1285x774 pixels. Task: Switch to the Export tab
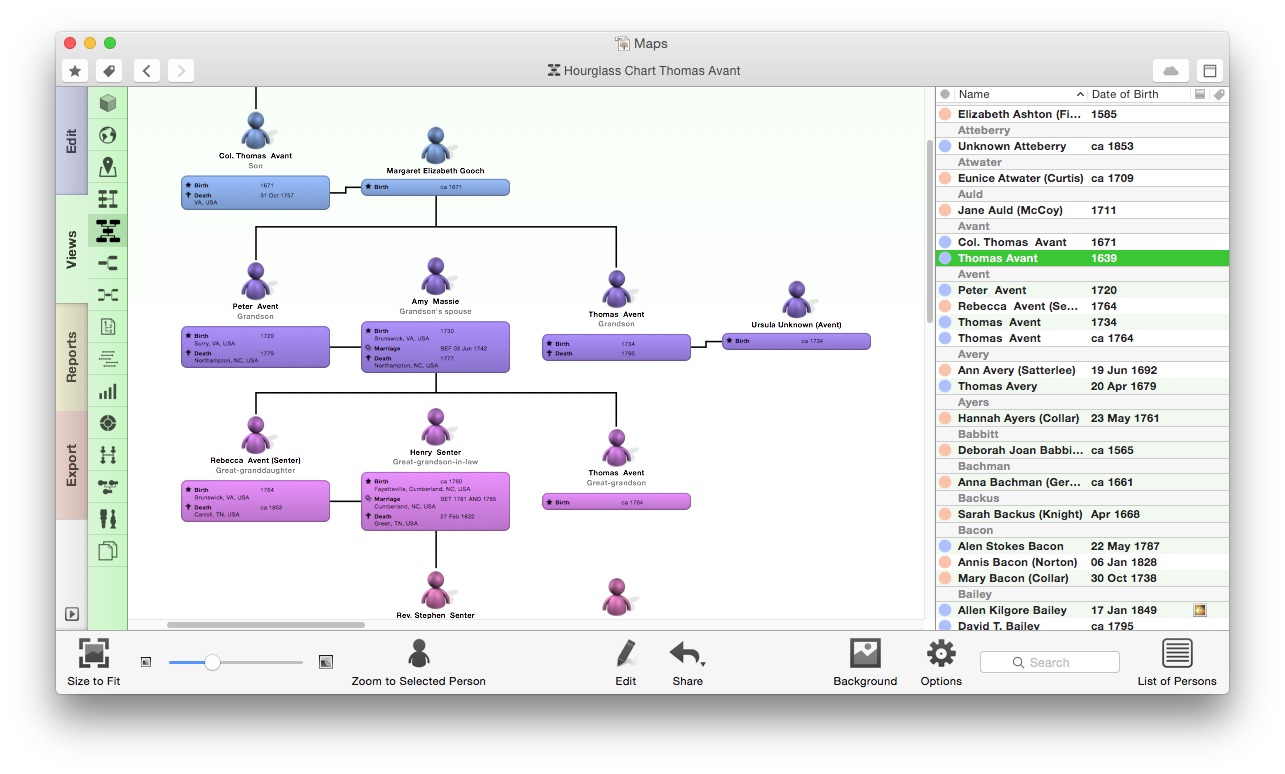pos(72,465)
